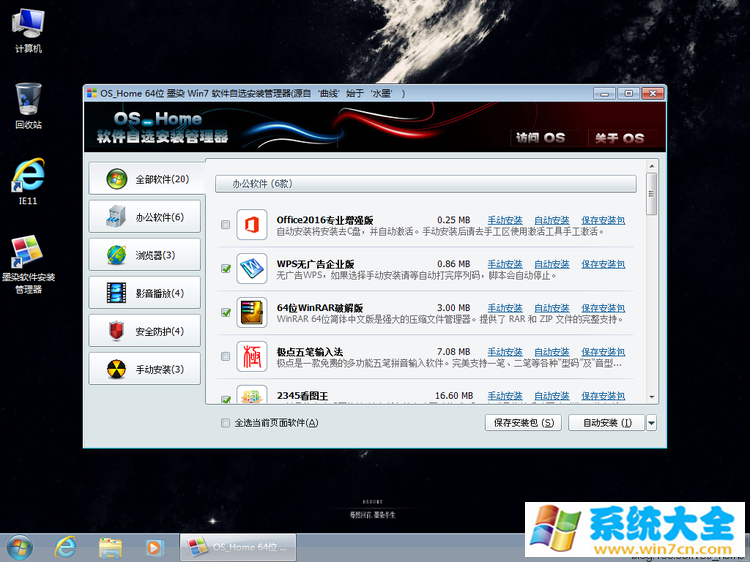Click 自动安装 link for Office2016
The height and width of the screenshot is (562, 750).
click(x=551, y=220)
